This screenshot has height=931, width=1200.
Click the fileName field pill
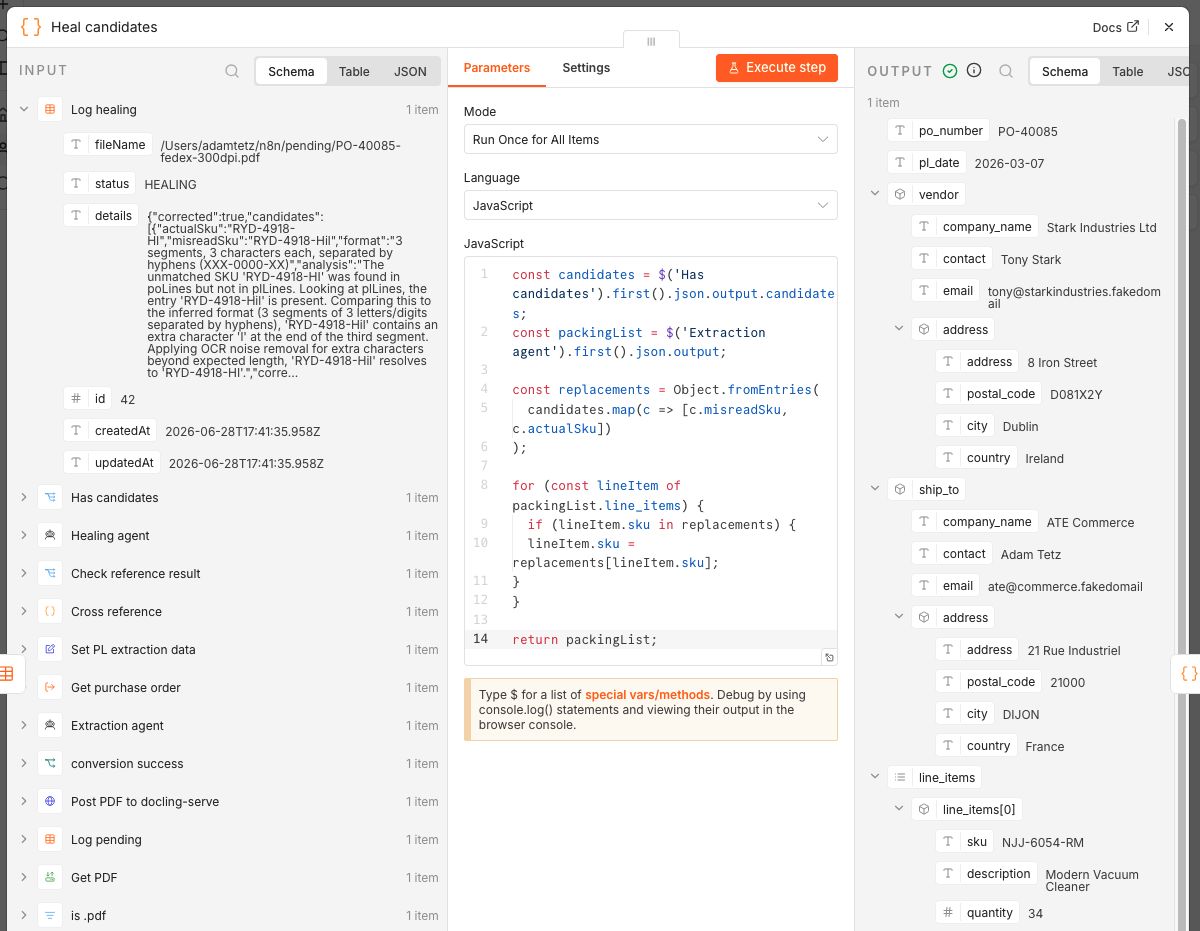109,145
